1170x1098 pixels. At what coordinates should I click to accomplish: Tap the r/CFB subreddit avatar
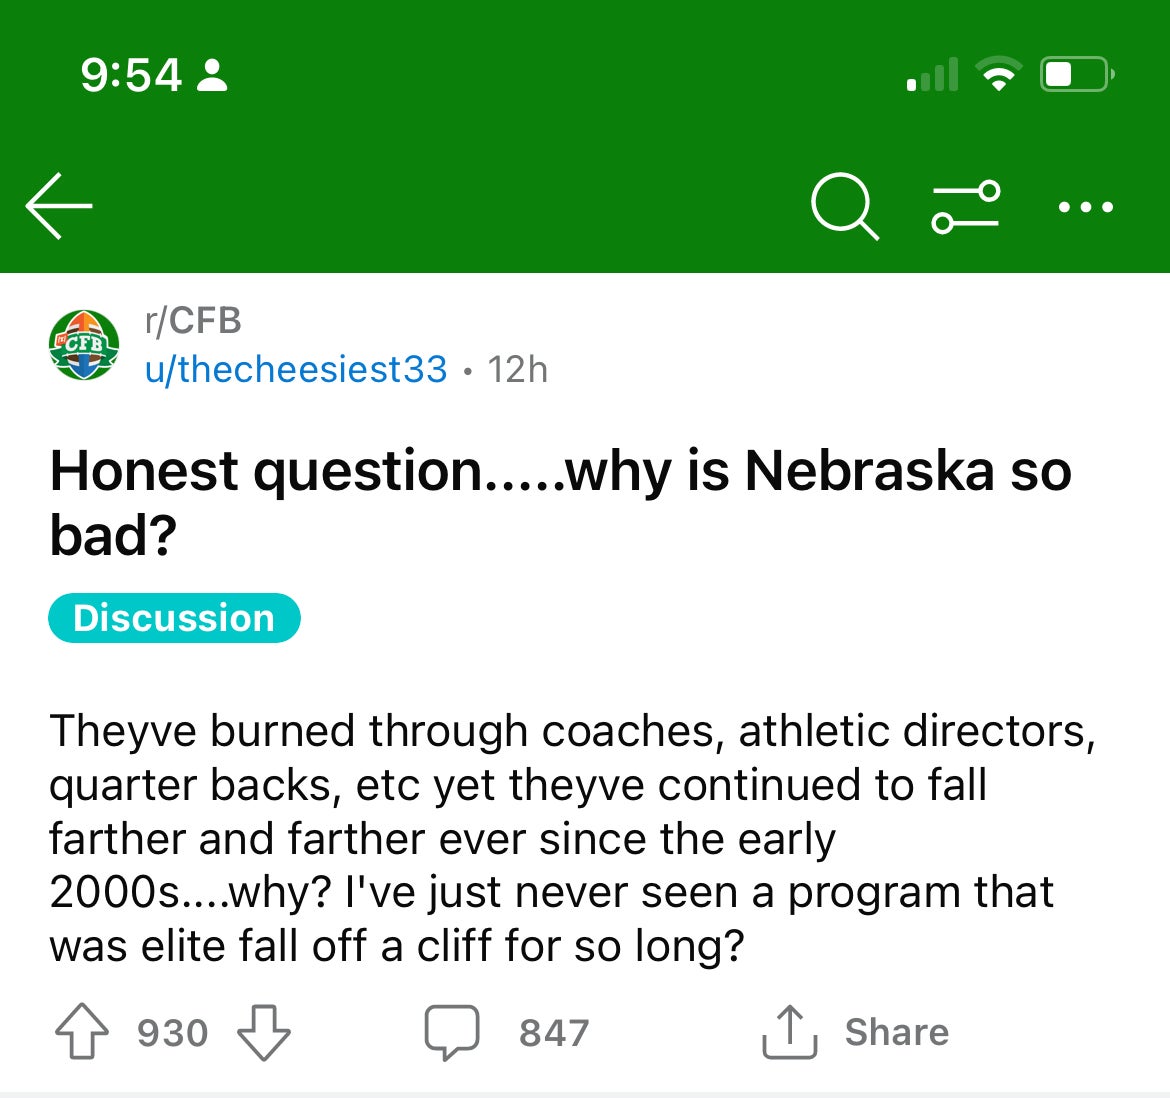(81, 344)
